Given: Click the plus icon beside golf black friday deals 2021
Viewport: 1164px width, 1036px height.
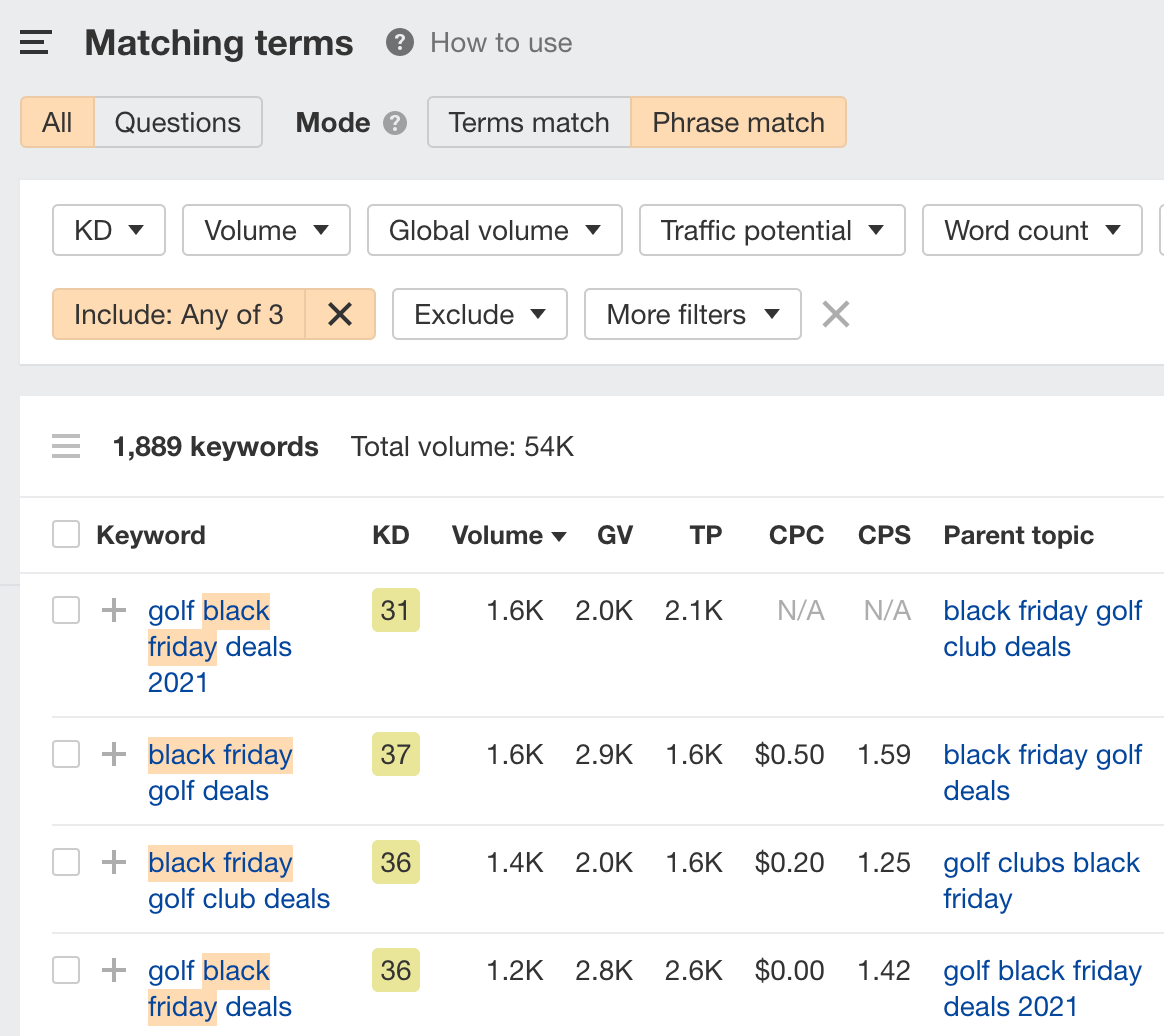Looking at the screenshot, I should tap(114, 610).
